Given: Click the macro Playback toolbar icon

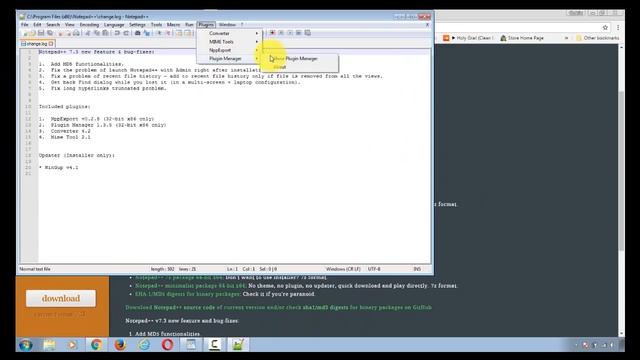Looking at the screenshot, I should [x=290, y=33].
